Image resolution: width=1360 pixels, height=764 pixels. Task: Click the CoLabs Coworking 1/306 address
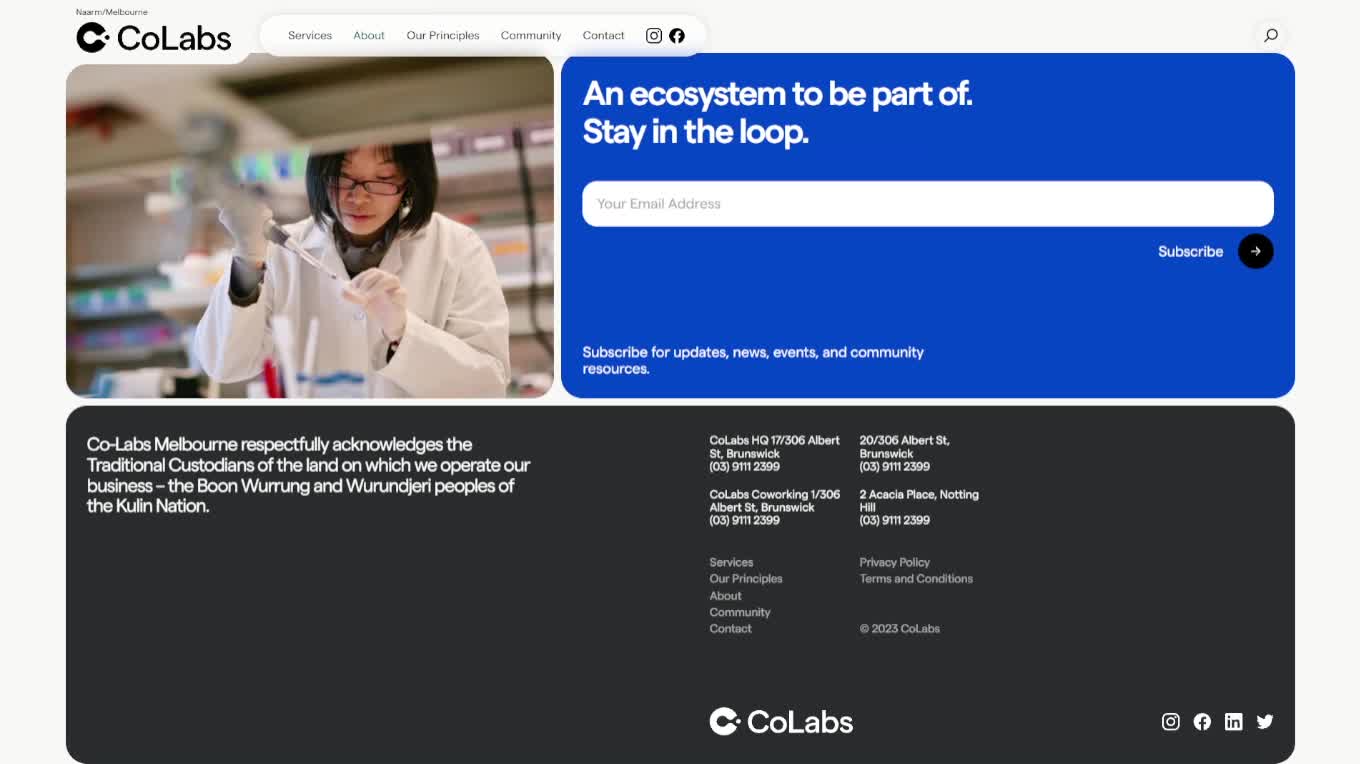[x=775, y=507]
